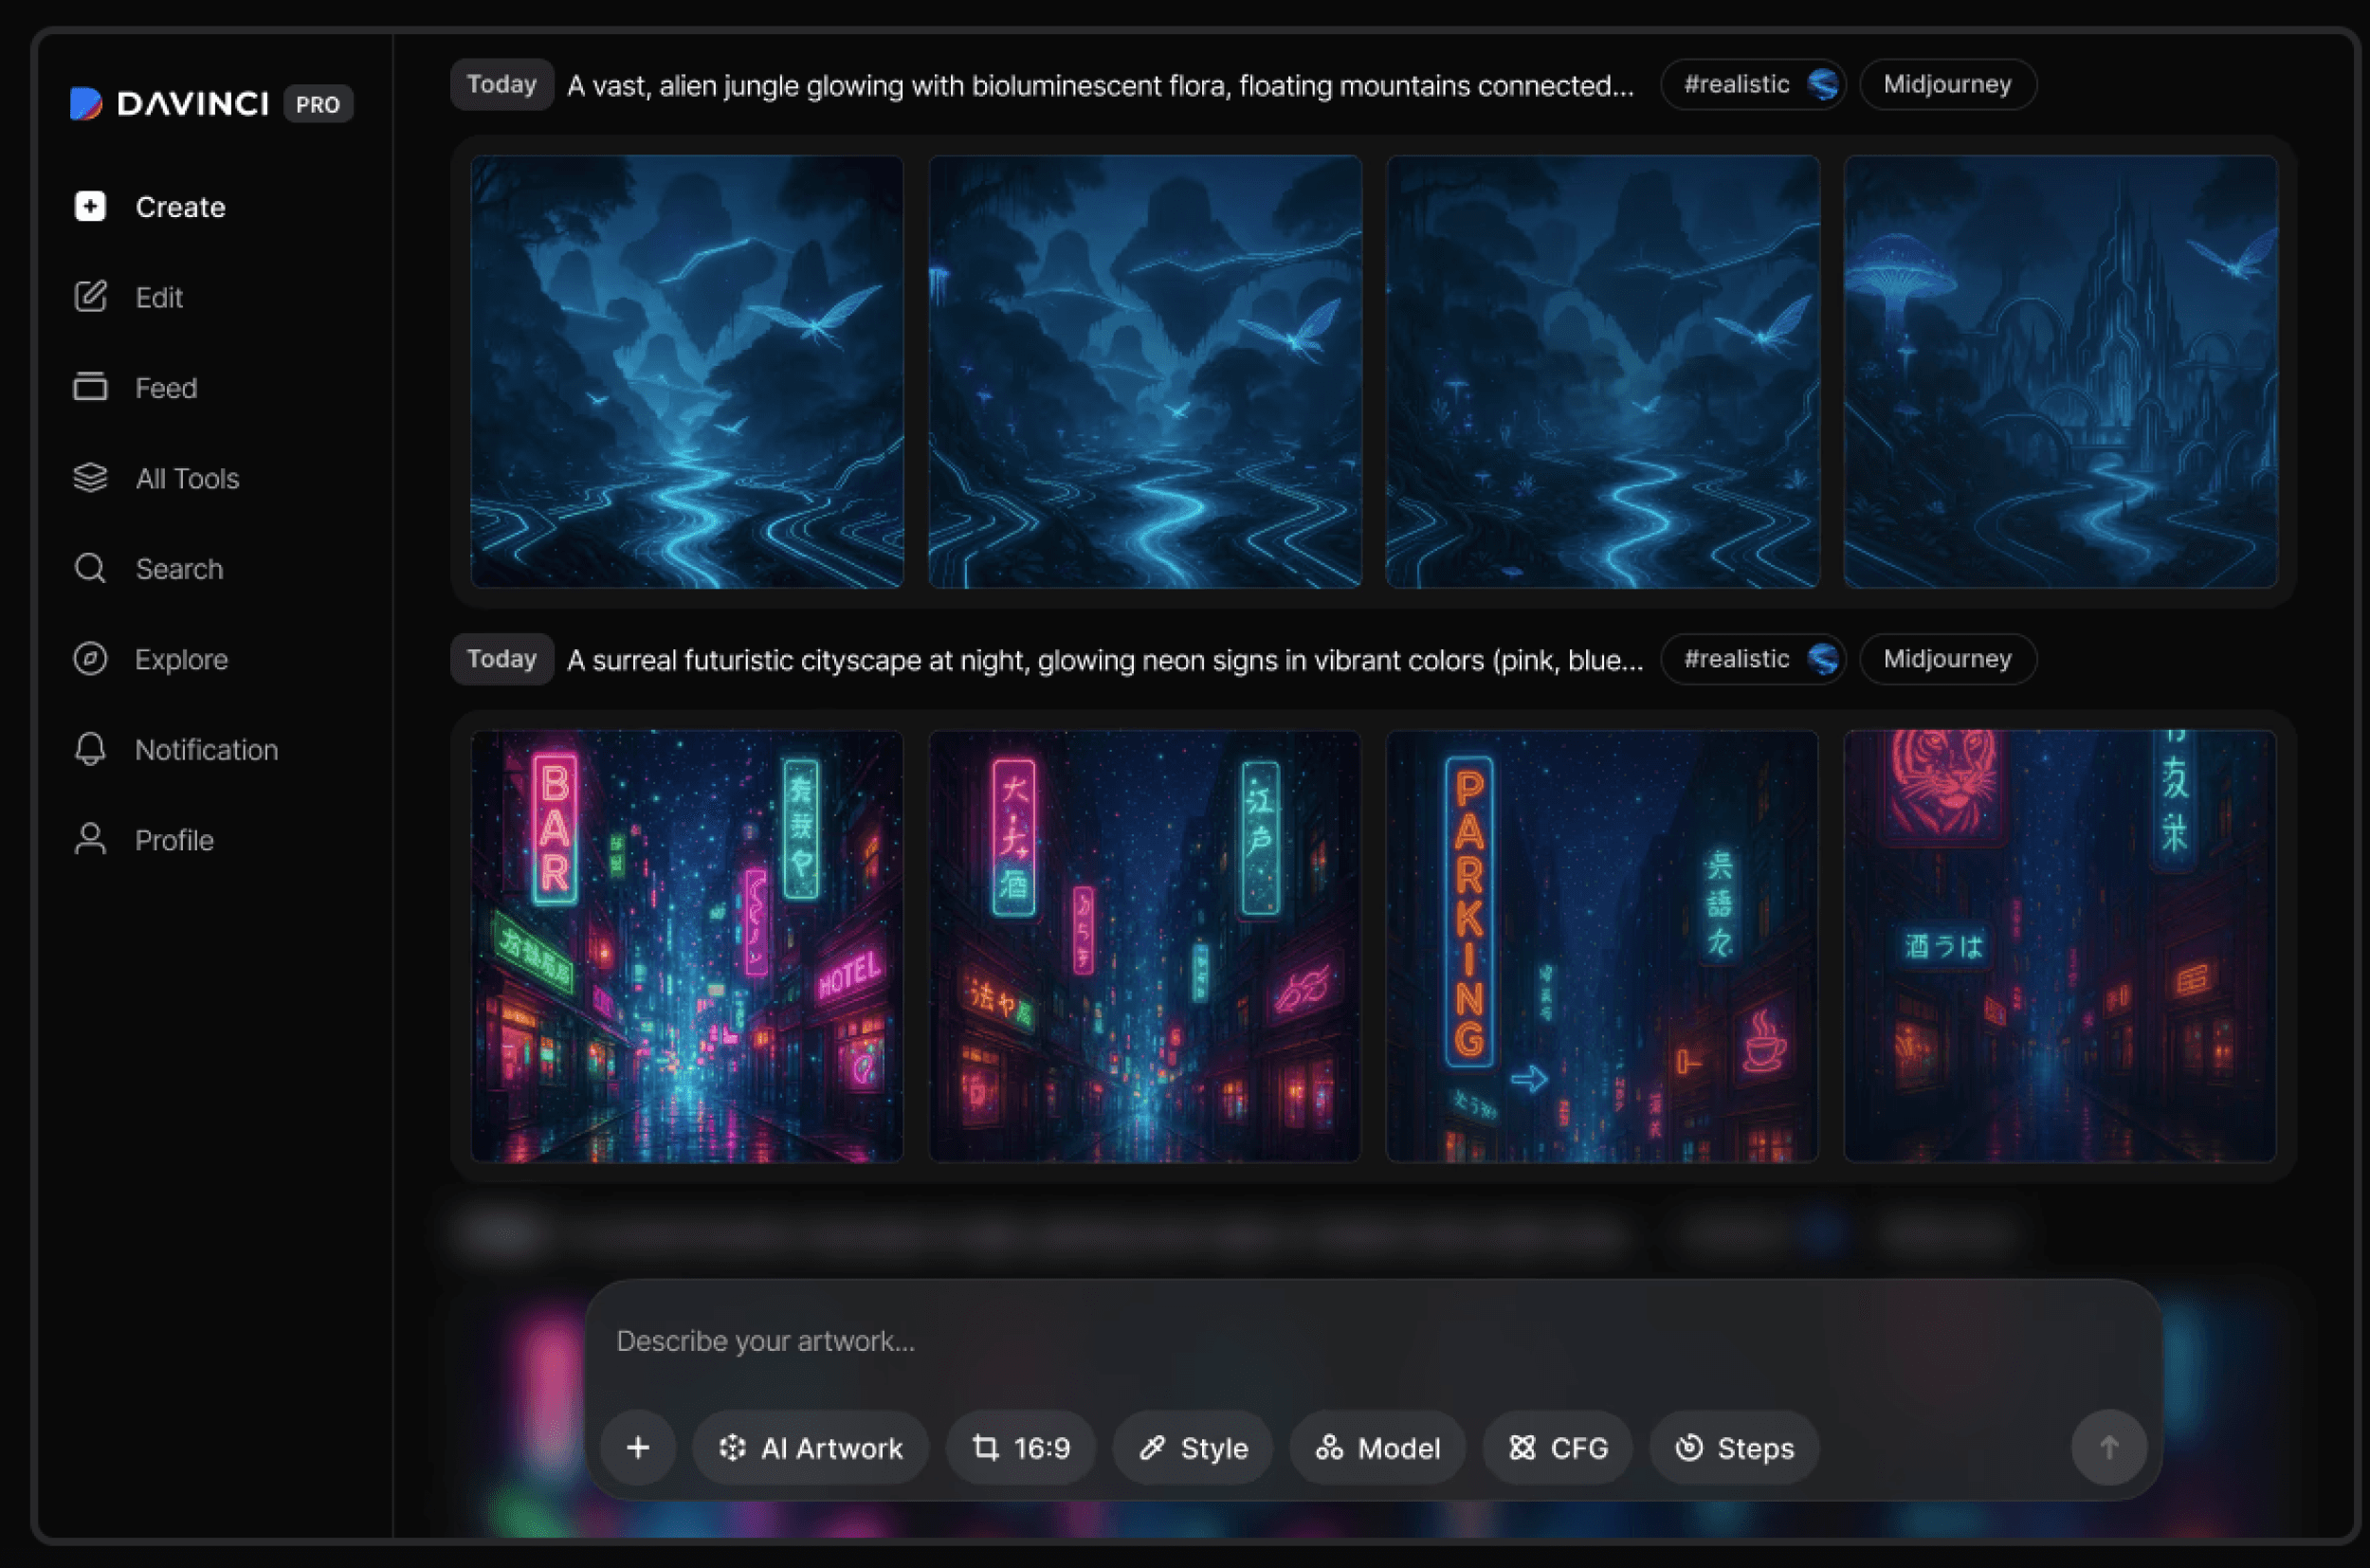Open the CFG setting control
This screenshot has height=1568, width=2370.
click(x=1557, y=1447)
